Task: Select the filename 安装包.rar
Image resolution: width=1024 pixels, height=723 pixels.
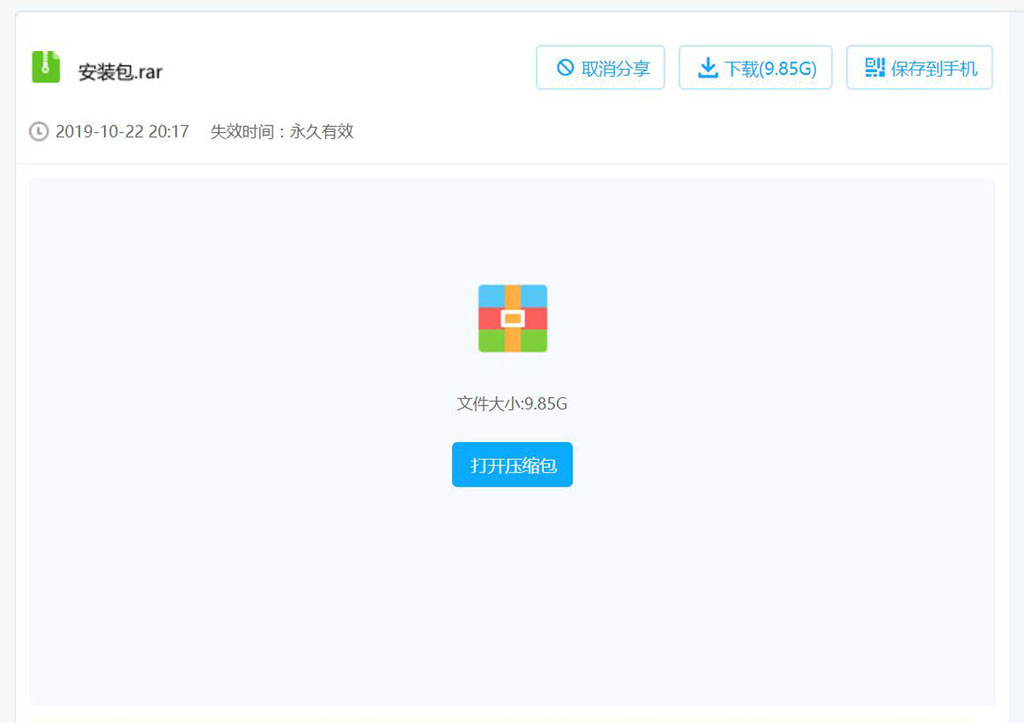Action: pos(118,70)
